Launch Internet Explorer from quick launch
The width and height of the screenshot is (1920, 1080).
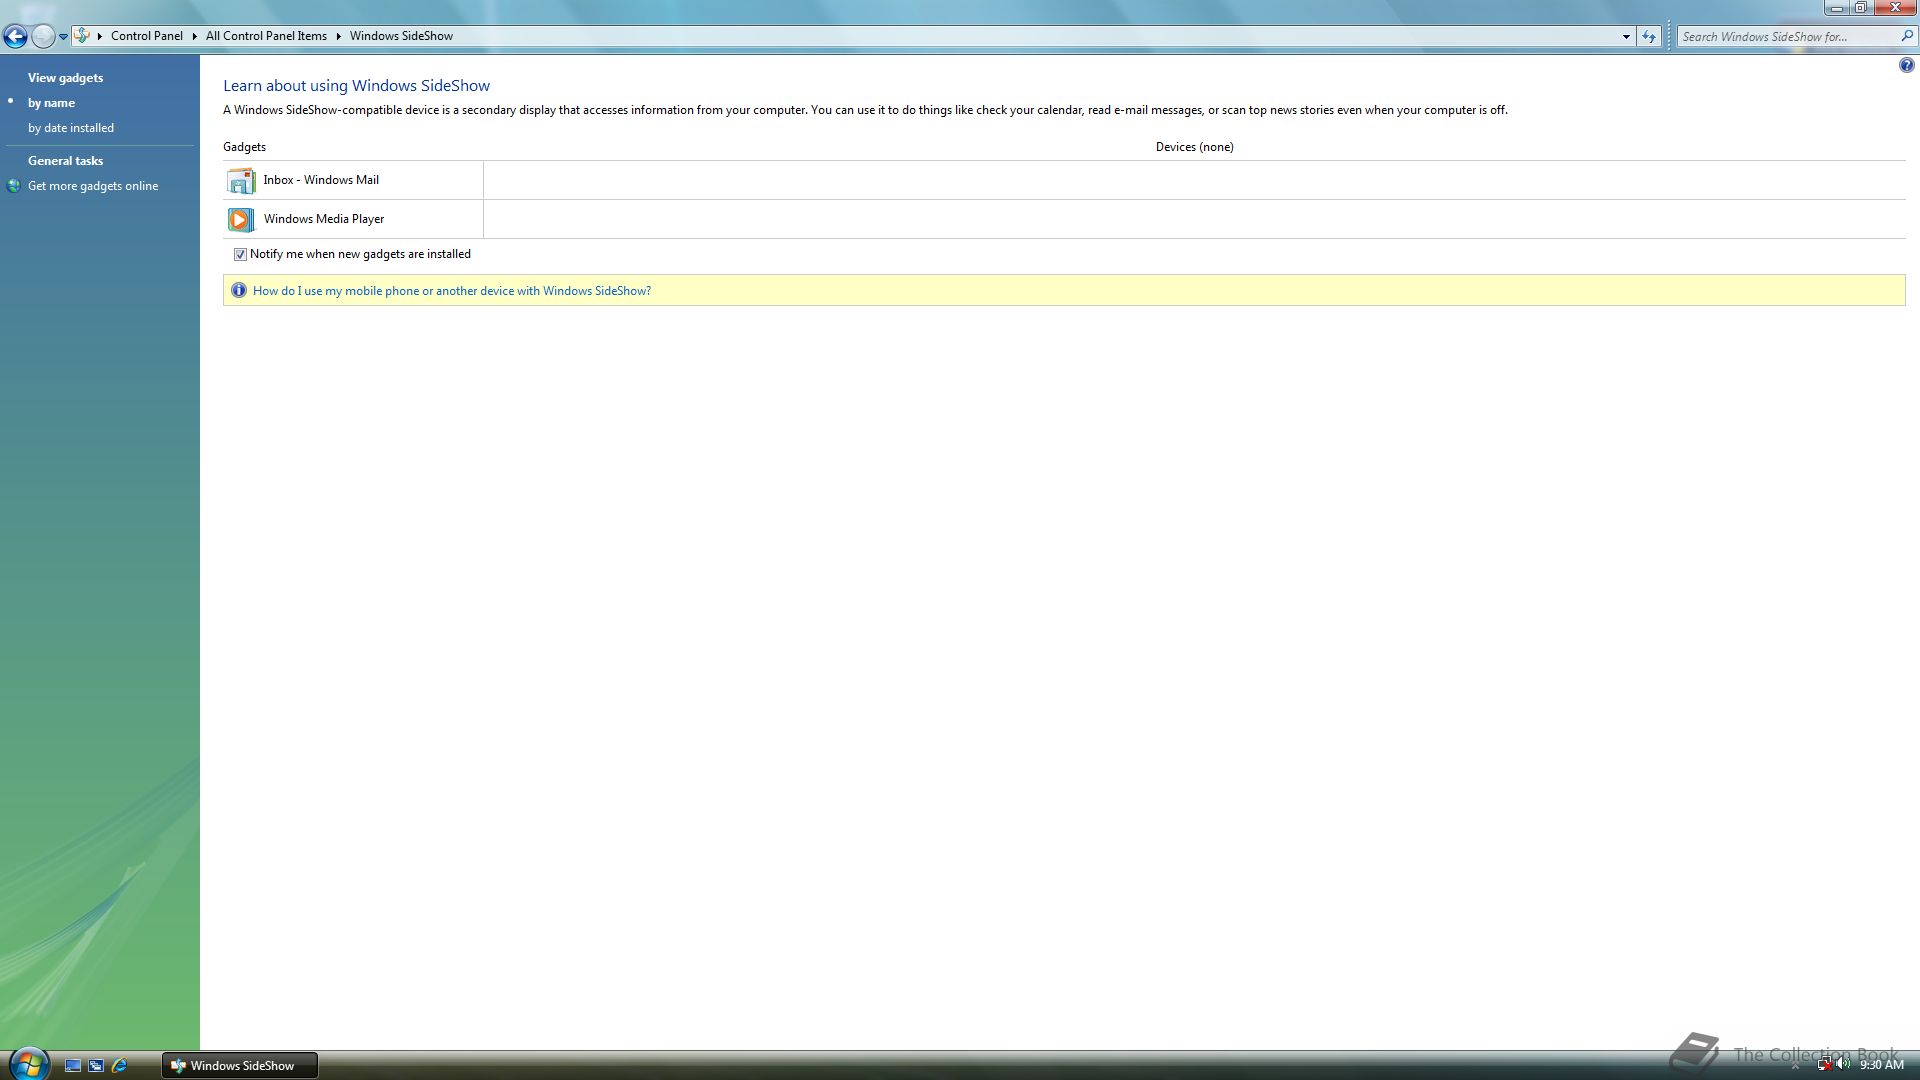120,1066
